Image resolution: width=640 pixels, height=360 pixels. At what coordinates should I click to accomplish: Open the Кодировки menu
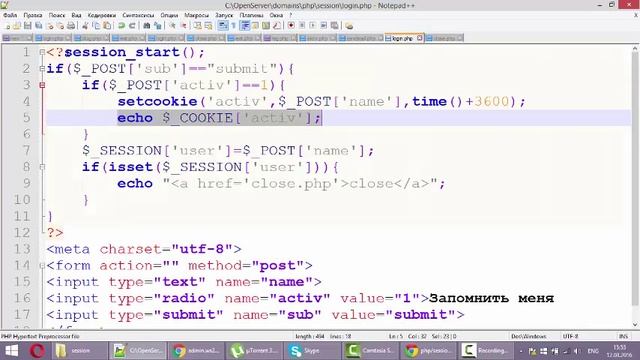[x=102, y=15]
